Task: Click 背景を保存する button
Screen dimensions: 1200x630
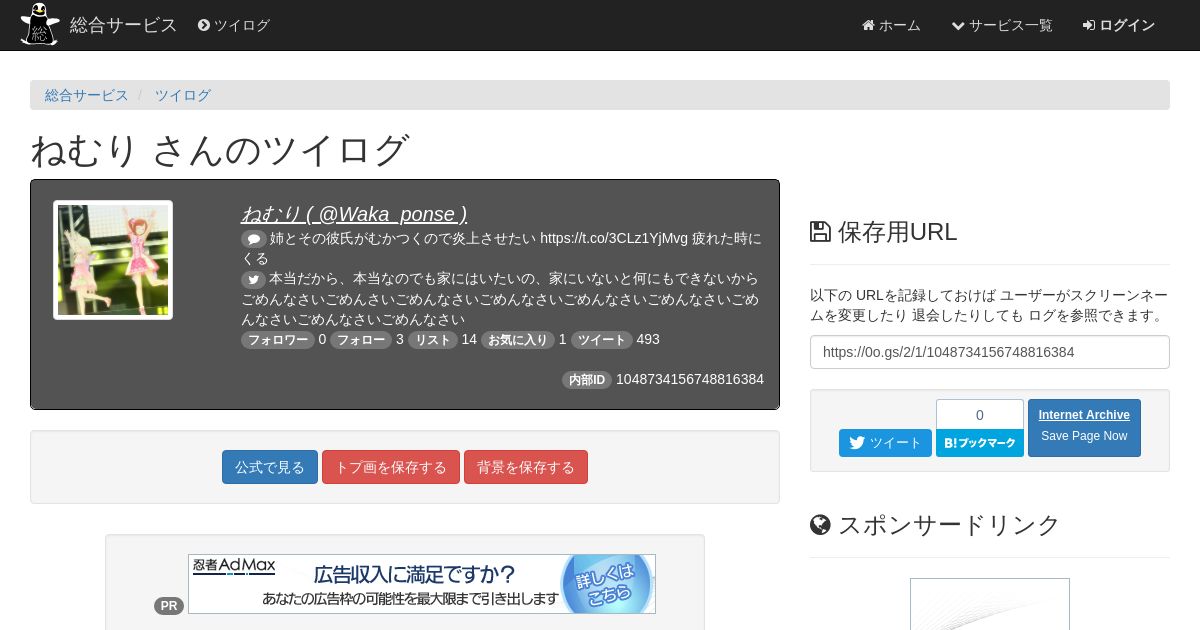Action: pos(526,467)
